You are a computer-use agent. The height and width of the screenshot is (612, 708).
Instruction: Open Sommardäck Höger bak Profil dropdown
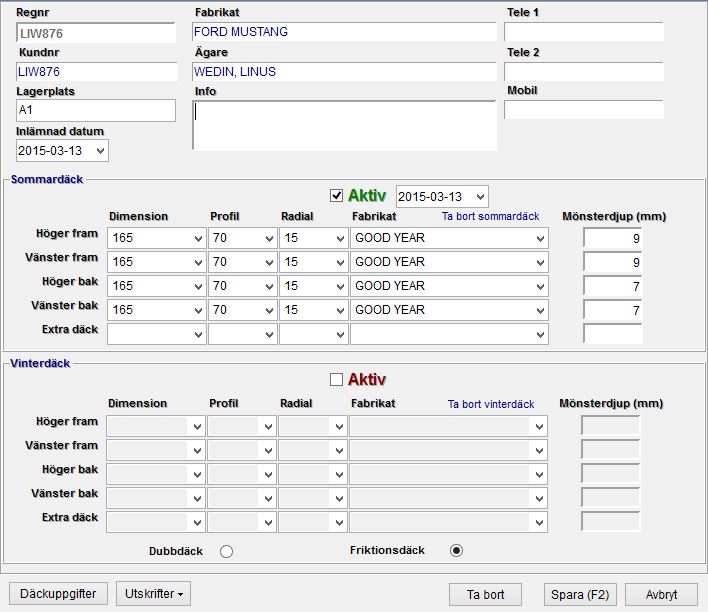(x=270, y=286)
